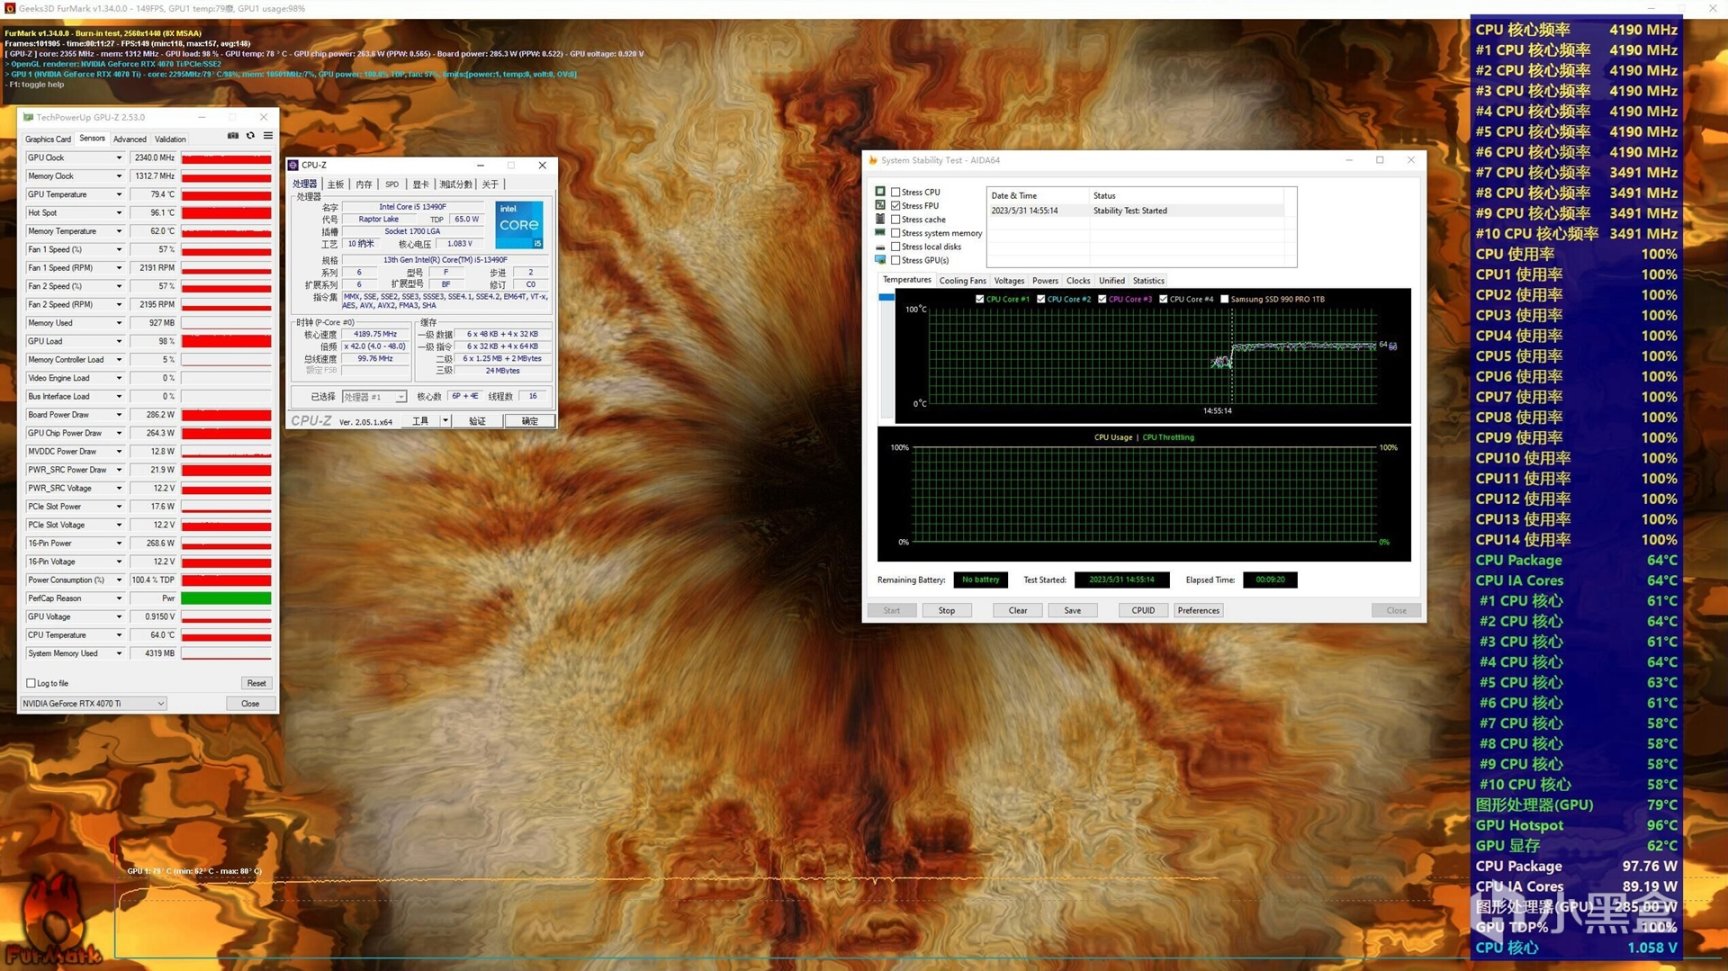Open the CPU-Z 内存 tab

(x=364, y=184)
